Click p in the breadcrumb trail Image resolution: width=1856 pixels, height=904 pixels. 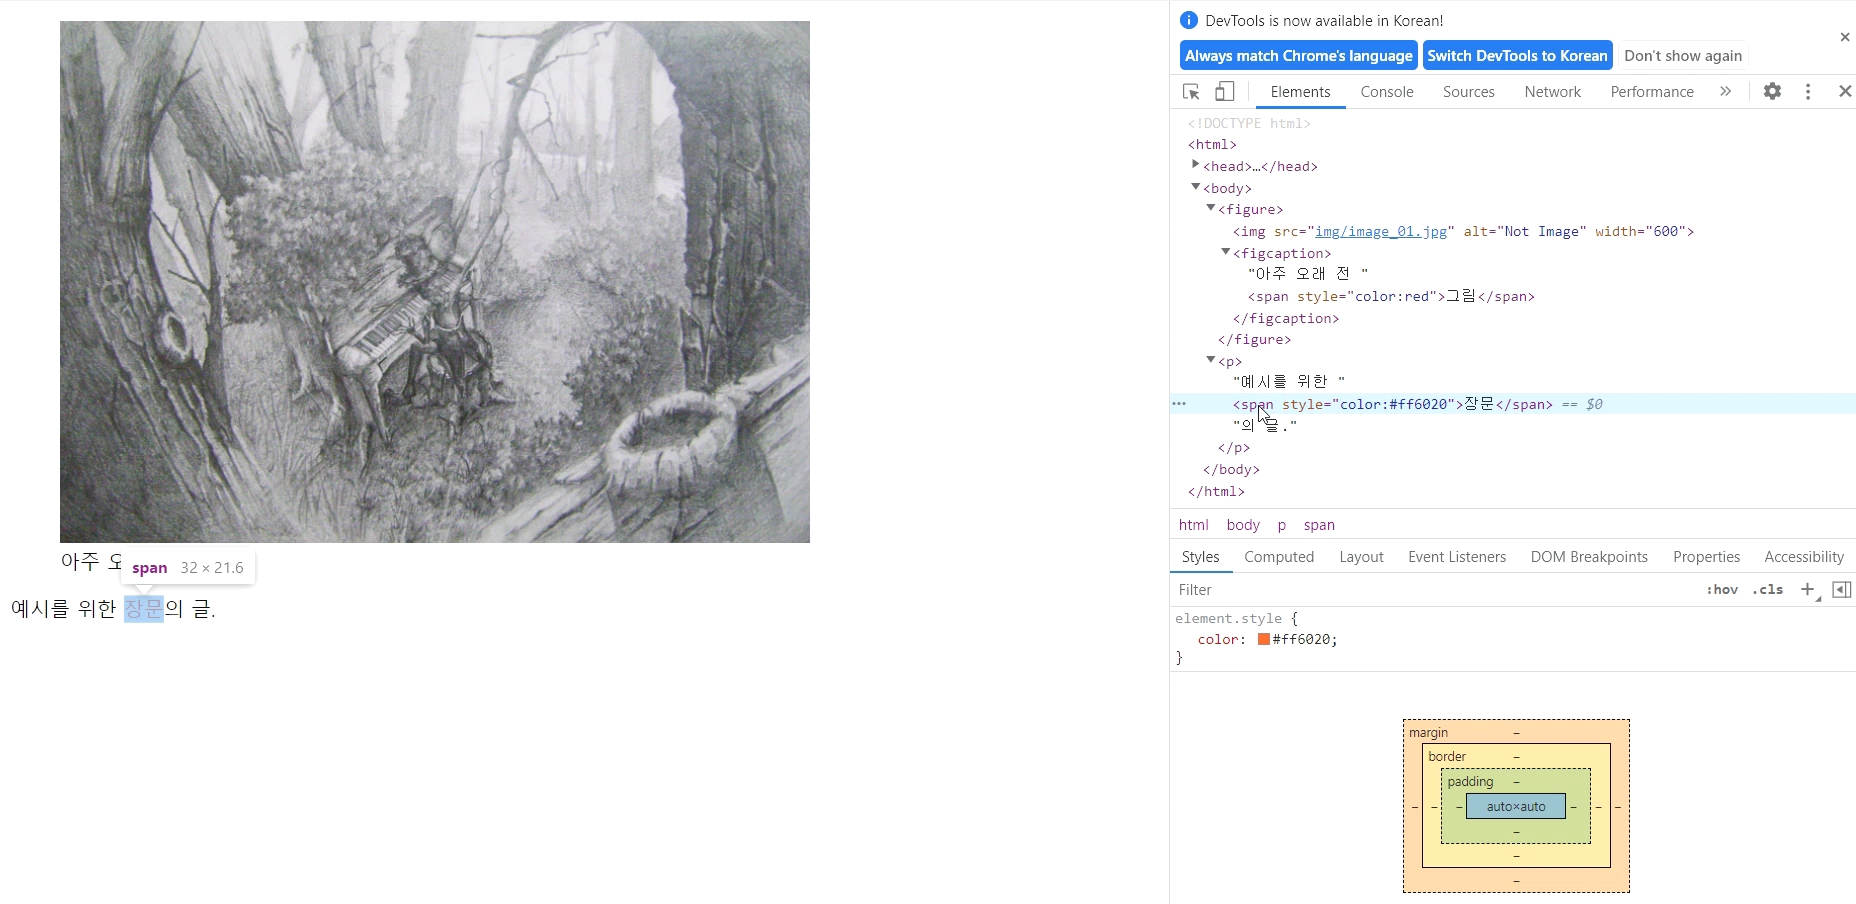(x=1281, y=525)
